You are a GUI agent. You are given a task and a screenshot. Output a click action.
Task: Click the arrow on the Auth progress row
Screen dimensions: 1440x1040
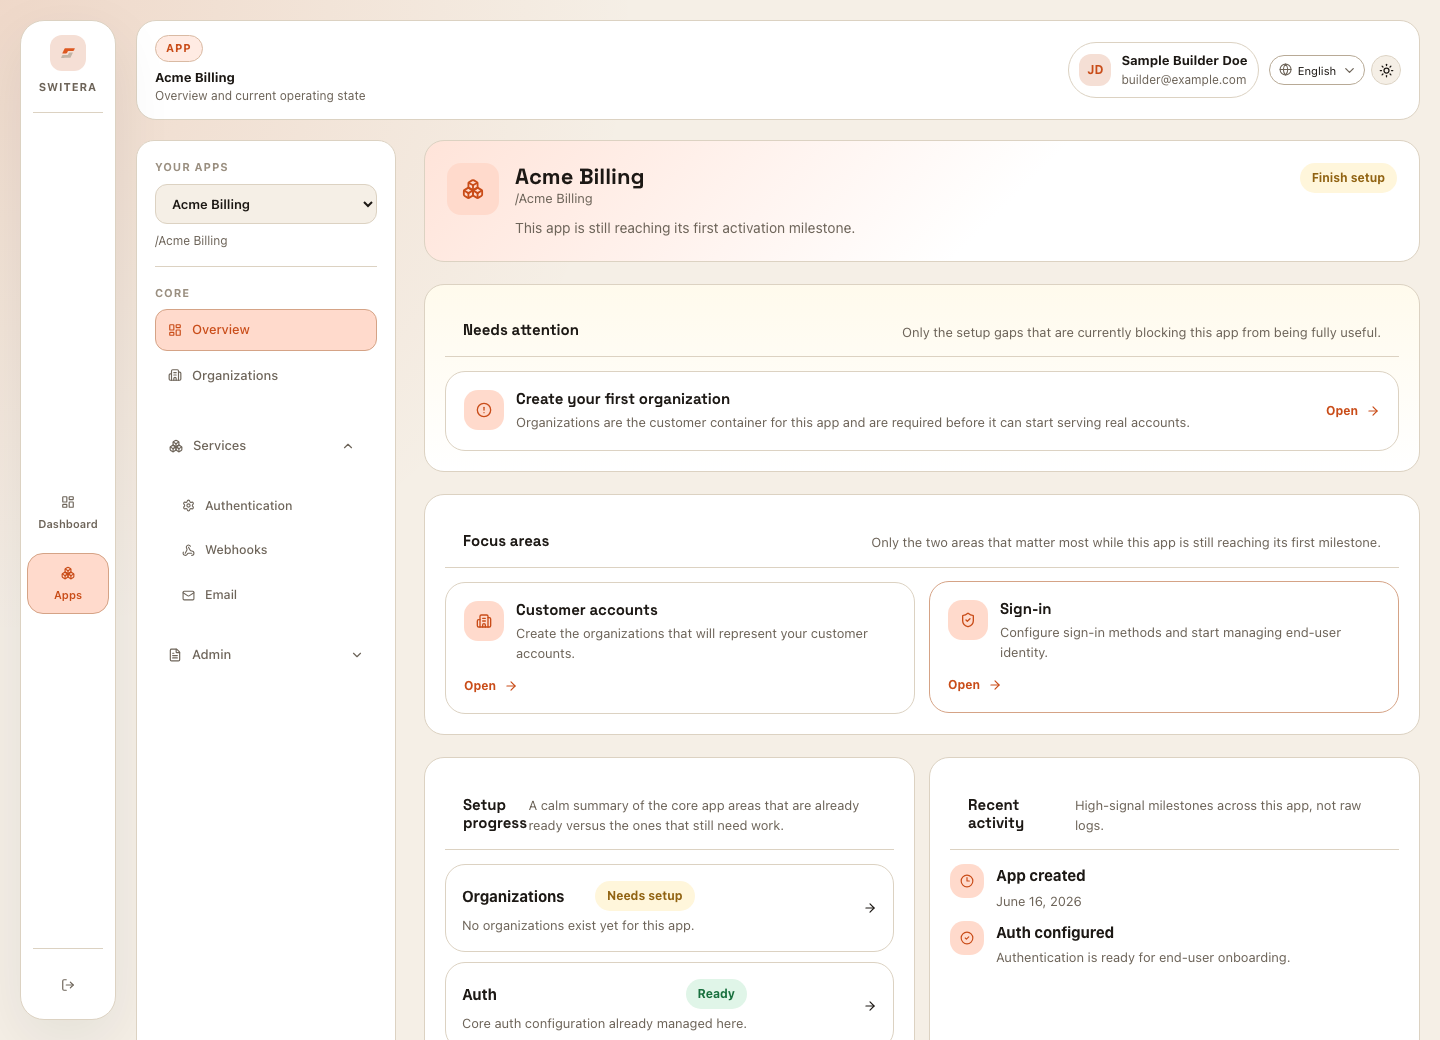coord(870,1006)
